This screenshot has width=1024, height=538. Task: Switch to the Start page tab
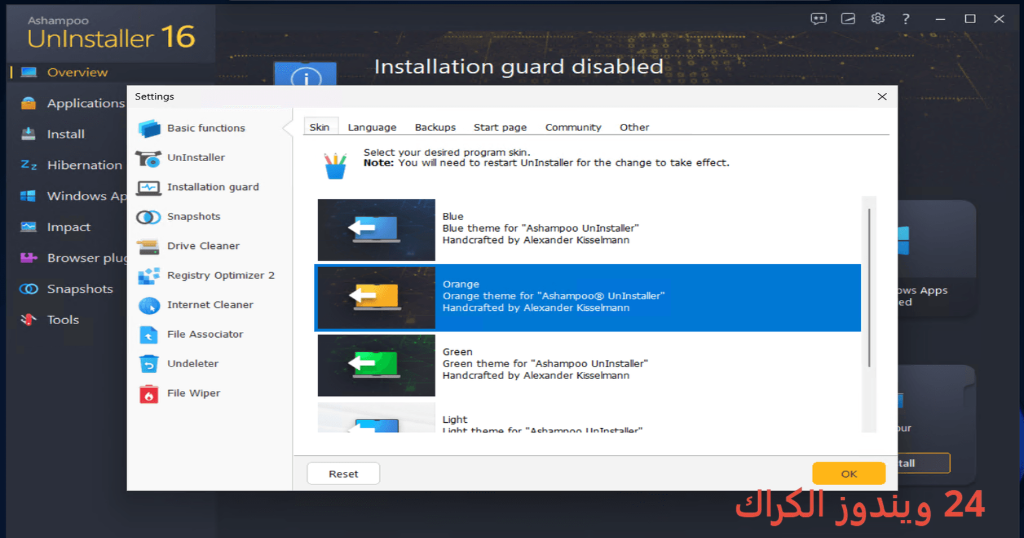click(500, 127)
